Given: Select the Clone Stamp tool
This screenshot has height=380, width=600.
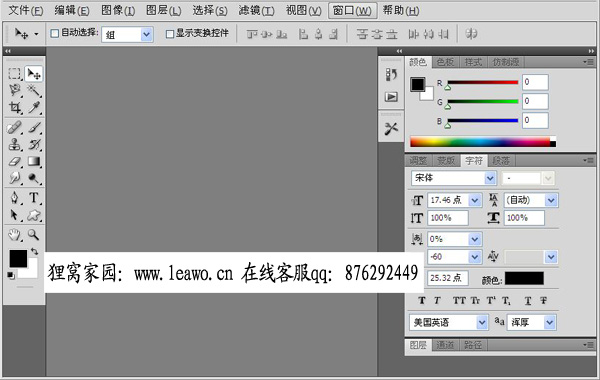Looking at the screenshot, I should pyautogui.click(x=15, y=144).
